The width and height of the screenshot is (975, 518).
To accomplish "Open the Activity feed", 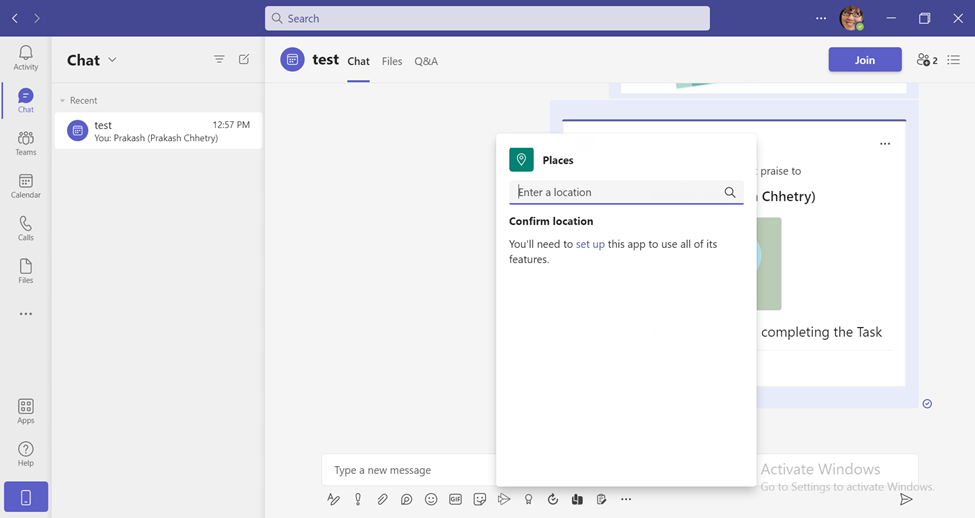I will 25,58.
